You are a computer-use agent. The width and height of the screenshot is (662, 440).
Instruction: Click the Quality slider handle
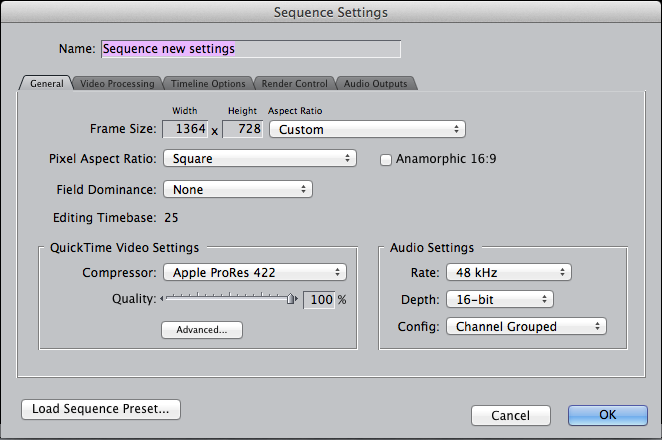(x=292, y=299)
